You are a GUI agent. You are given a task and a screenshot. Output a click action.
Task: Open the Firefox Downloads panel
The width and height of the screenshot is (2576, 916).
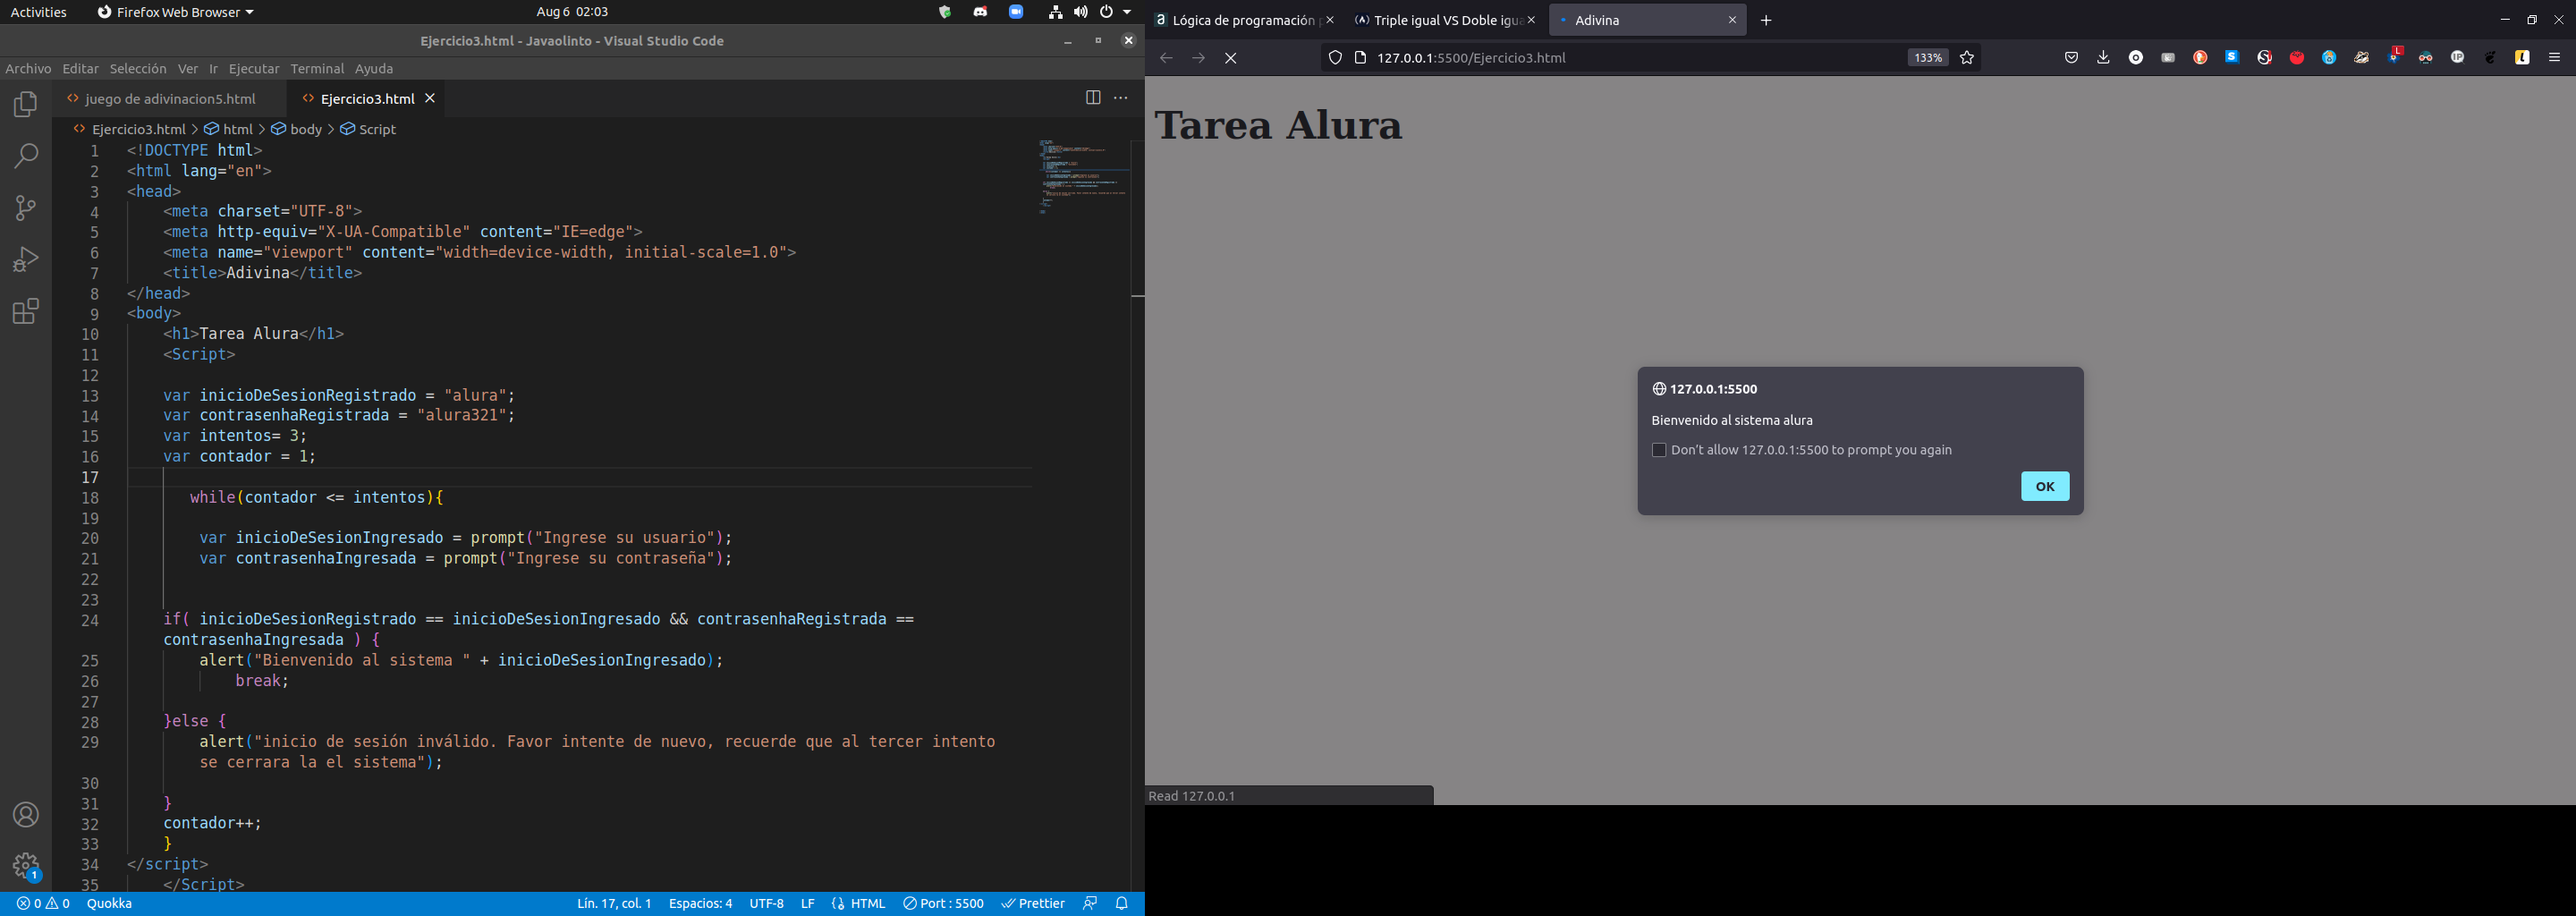tap(2103, 58)
